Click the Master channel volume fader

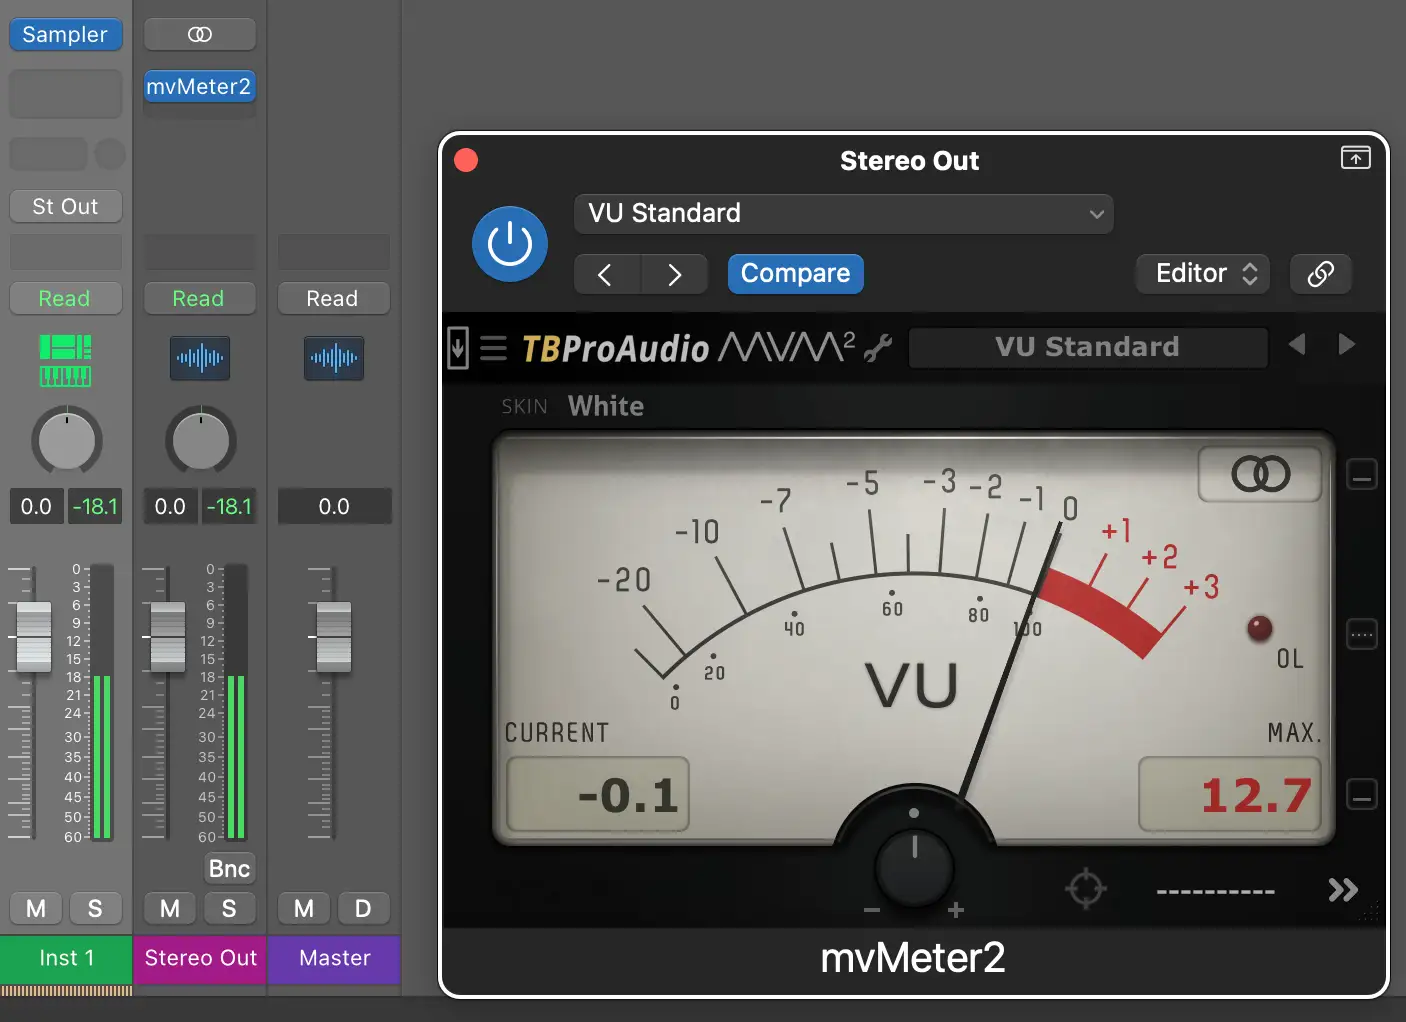tap(333, 637)
